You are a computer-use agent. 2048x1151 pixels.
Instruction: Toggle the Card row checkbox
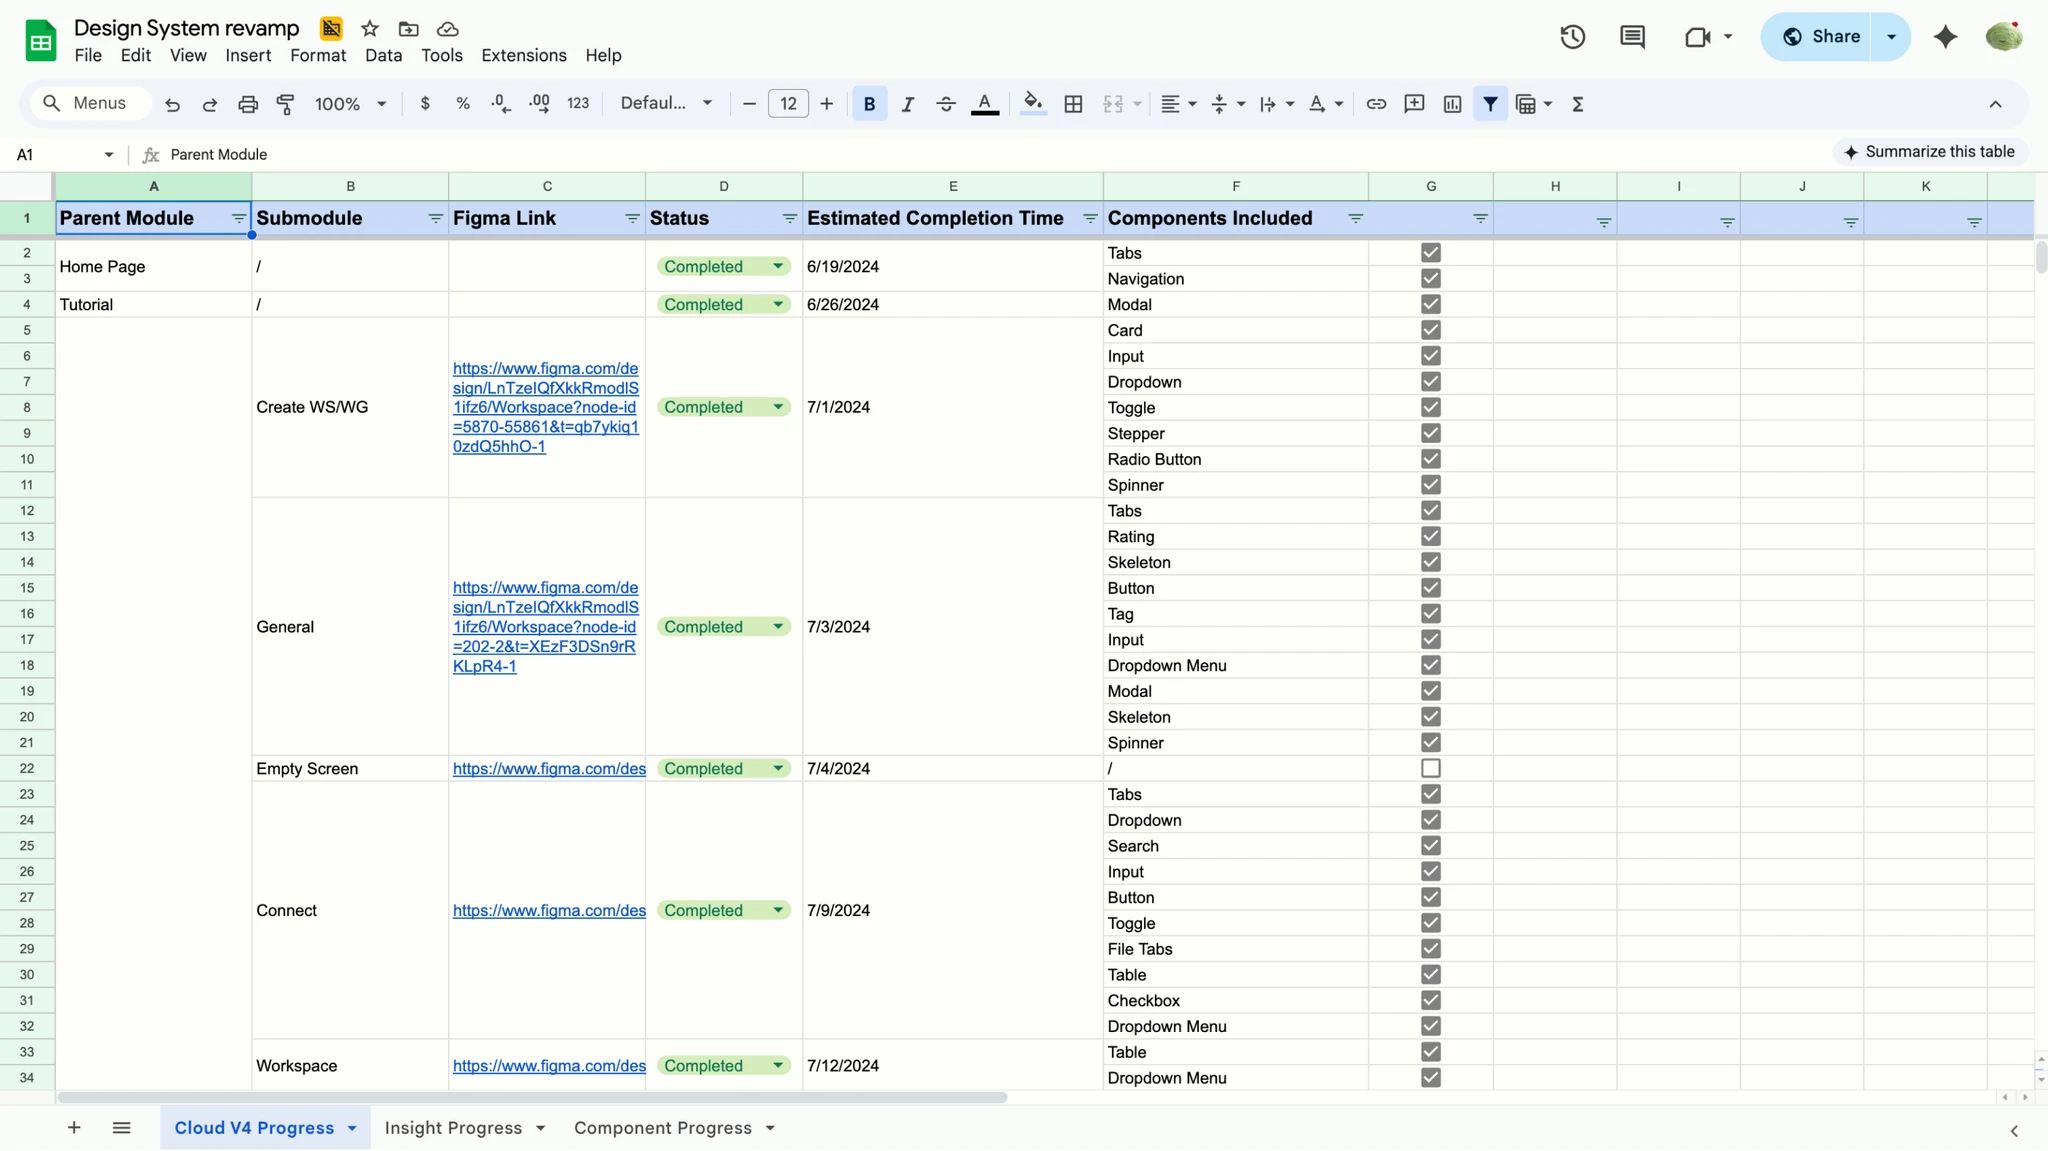[1430, 330]
